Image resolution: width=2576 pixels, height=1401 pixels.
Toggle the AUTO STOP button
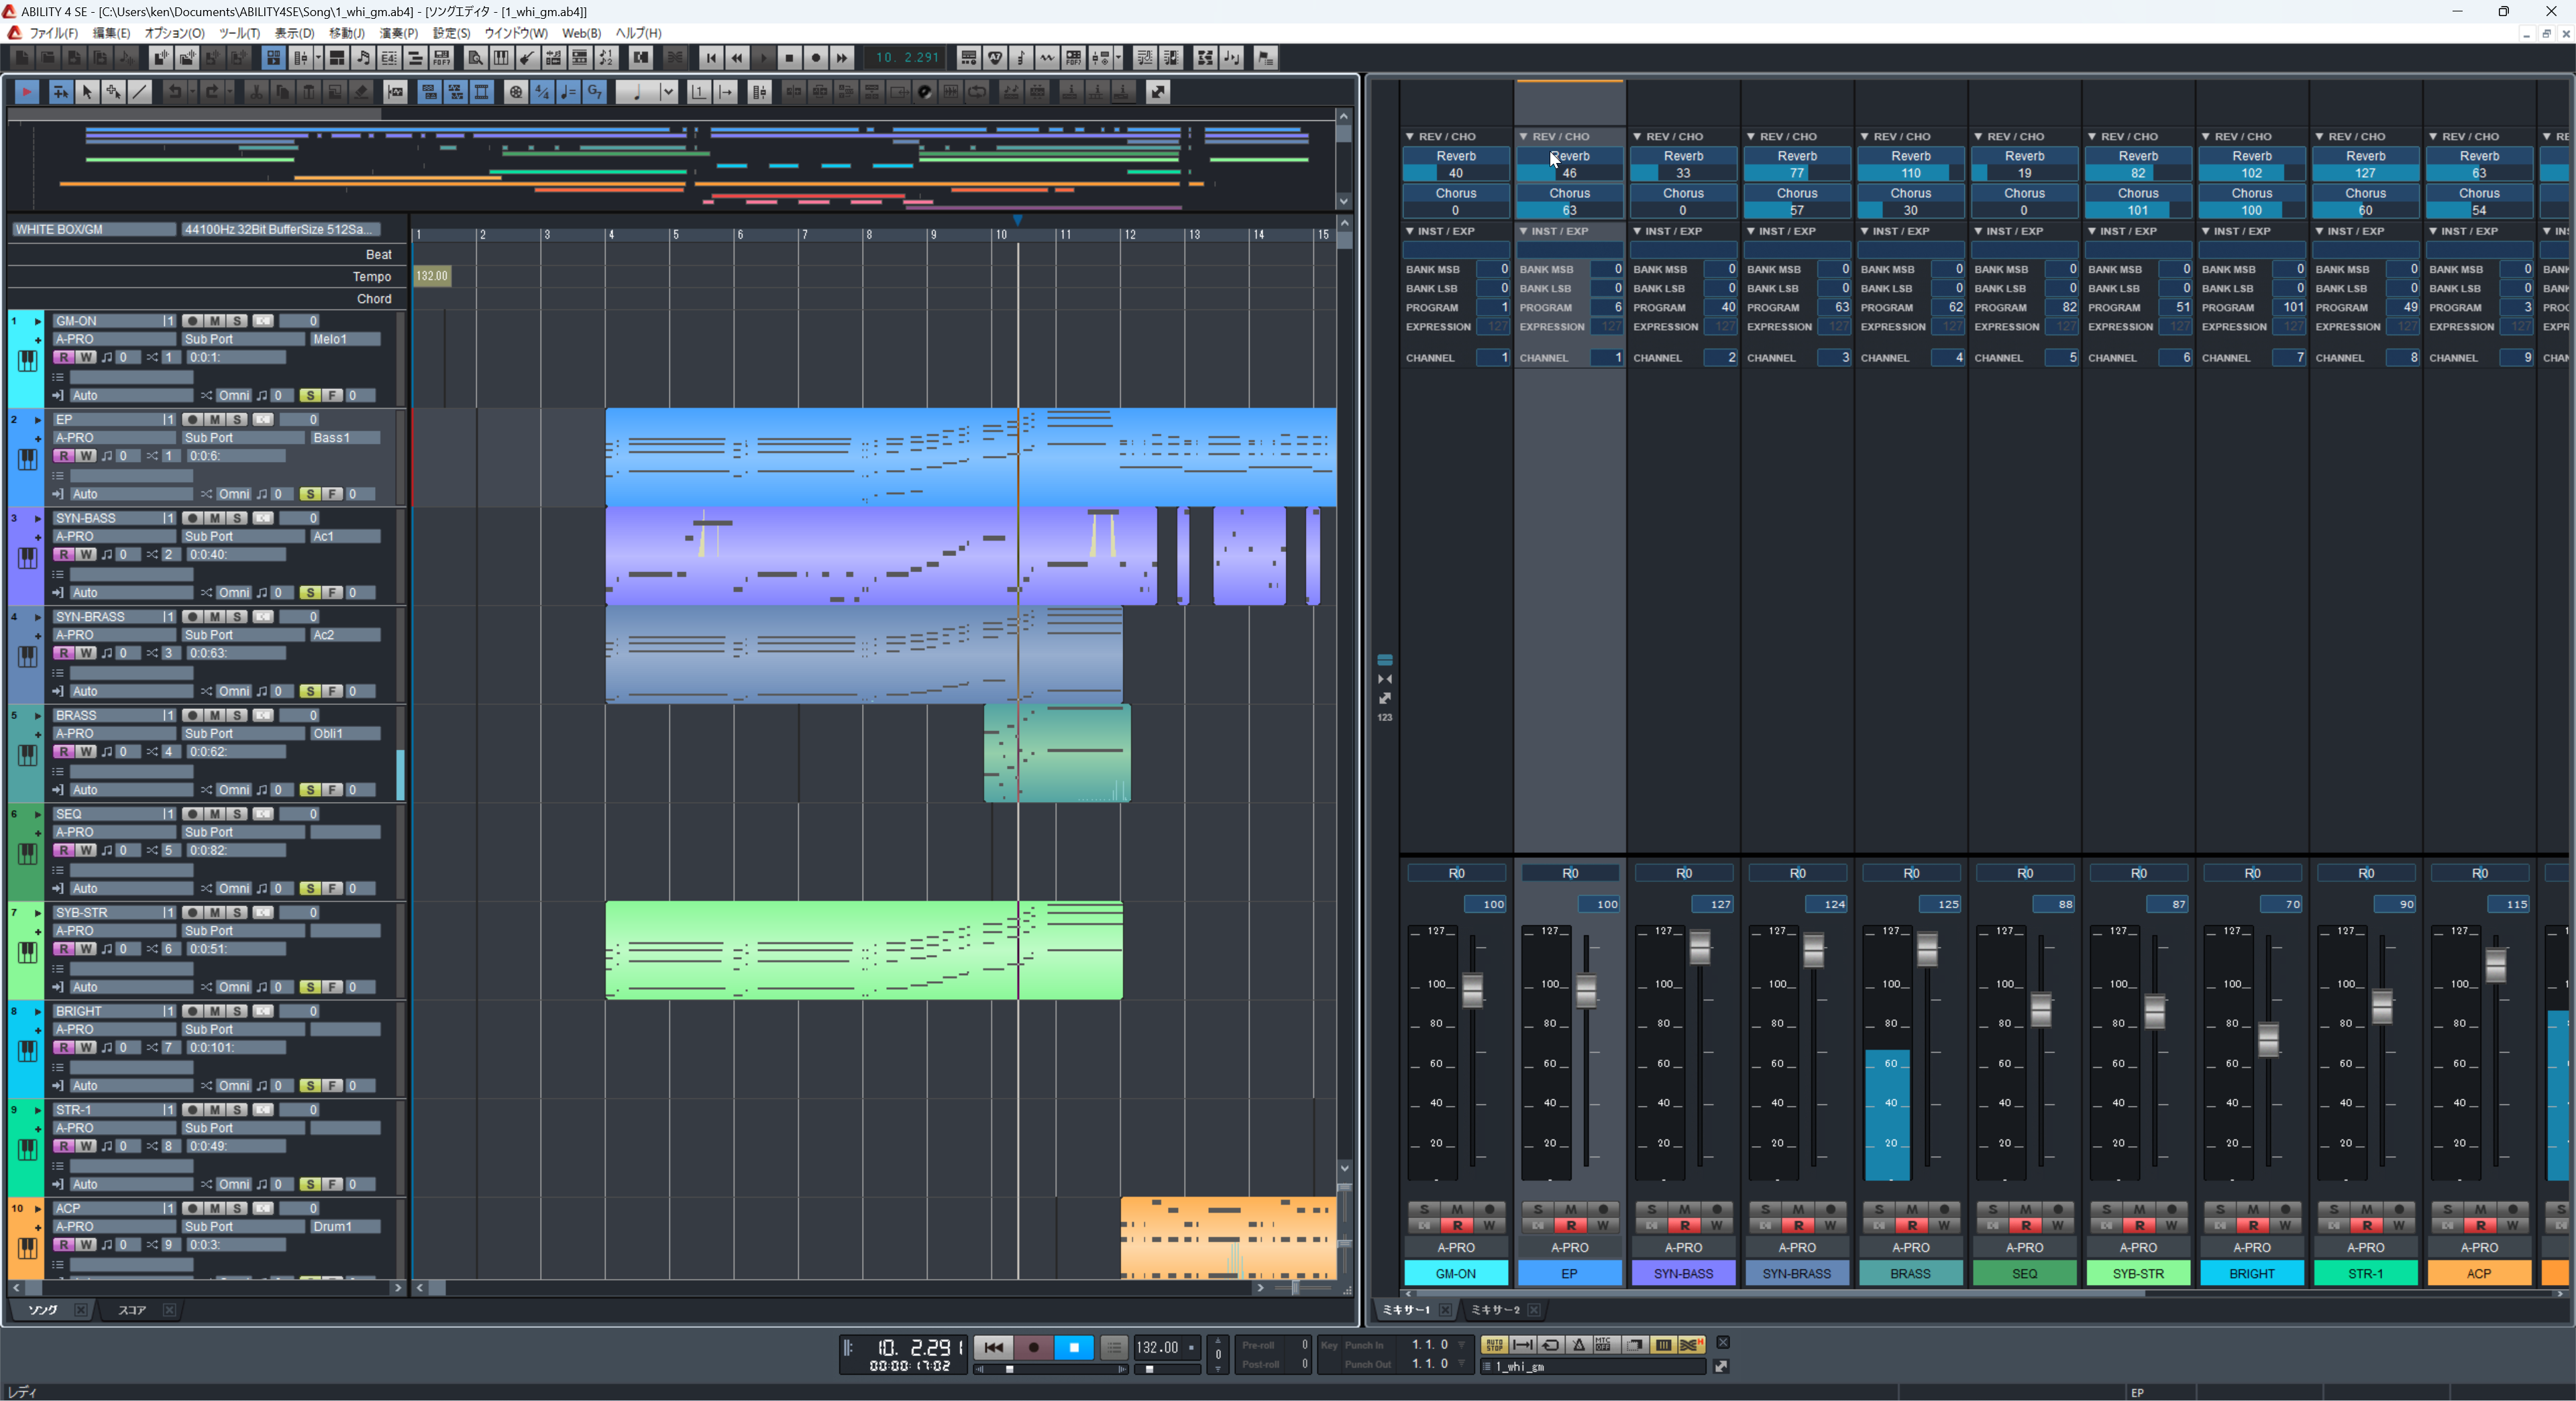tap(1494, 1345)
